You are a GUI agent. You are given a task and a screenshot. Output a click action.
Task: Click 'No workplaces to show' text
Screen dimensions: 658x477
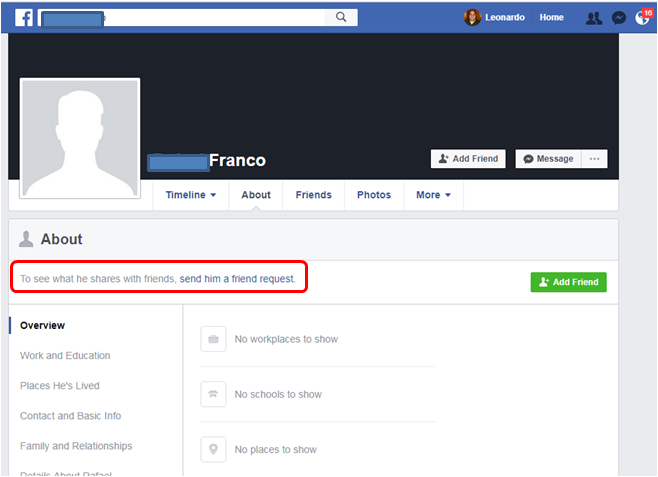coord(286,339)
